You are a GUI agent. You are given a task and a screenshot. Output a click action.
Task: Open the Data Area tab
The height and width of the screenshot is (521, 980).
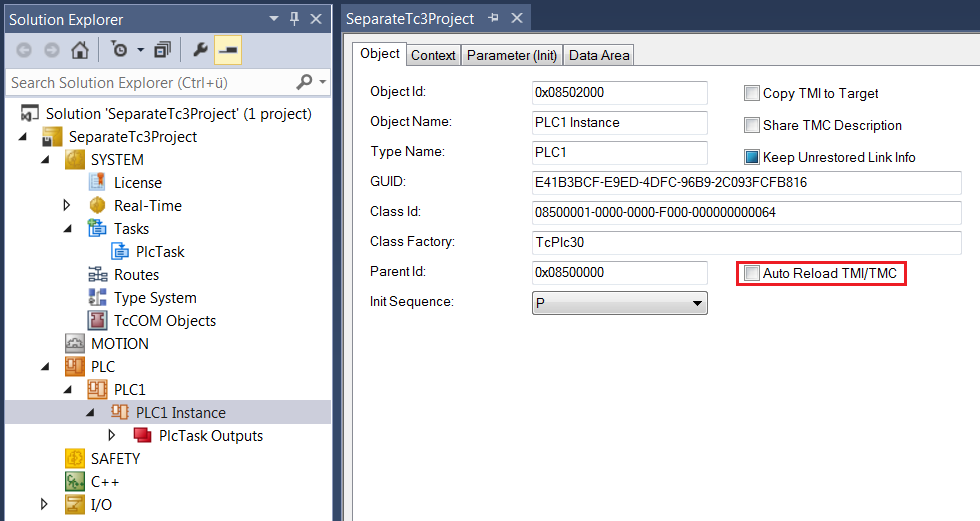point(599,56)
